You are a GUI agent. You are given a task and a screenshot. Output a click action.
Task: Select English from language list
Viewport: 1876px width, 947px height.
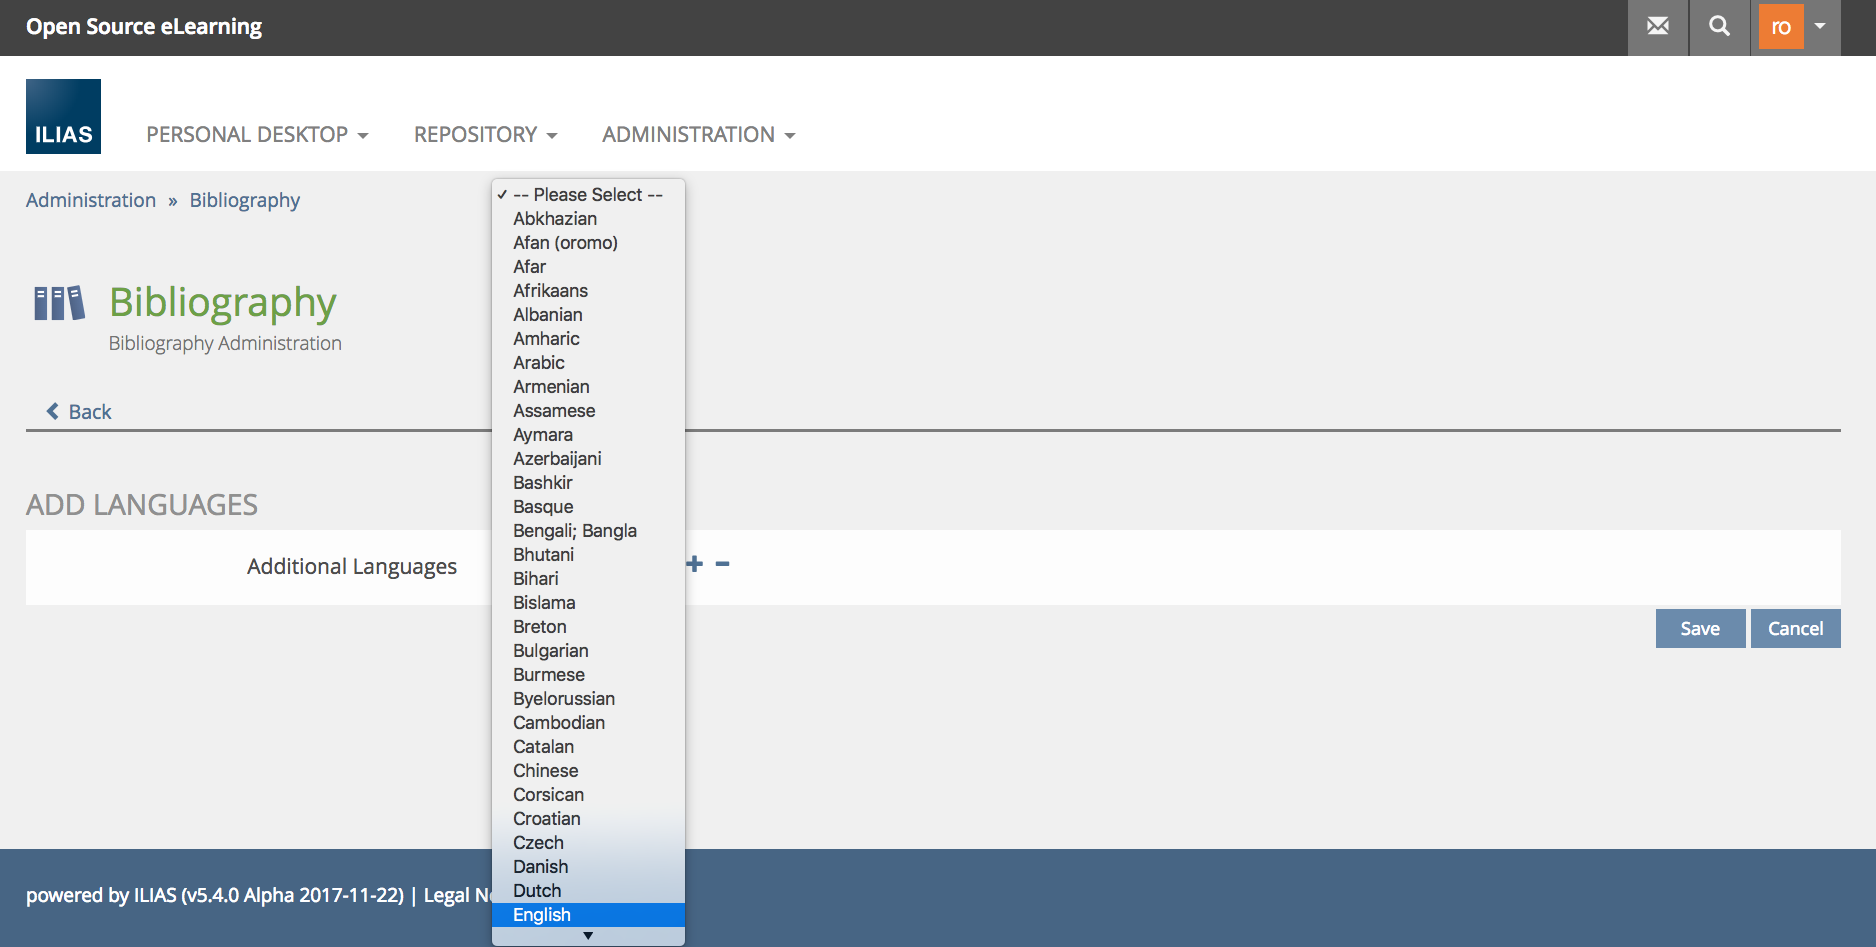(x=542, y=915)
